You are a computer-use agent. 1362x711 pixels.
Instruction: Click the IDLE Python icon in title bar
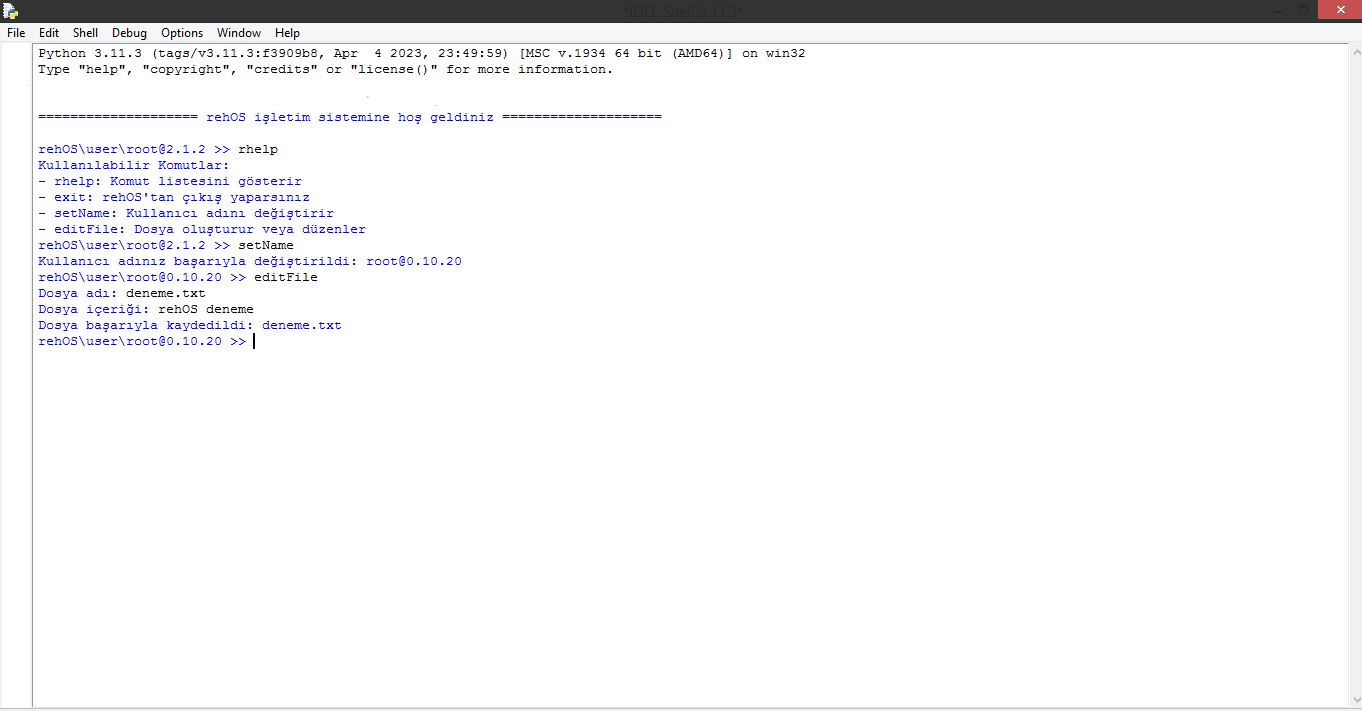pyautogui.click(x=10, y=10)
